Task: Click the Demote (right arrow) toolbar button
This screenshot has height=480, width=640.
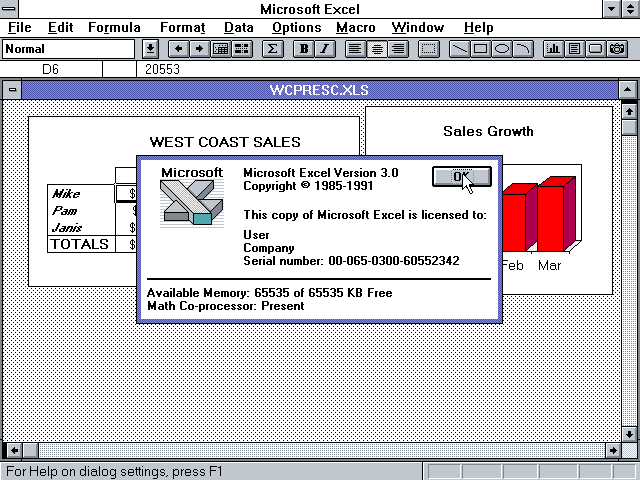Action: point(199,49)
